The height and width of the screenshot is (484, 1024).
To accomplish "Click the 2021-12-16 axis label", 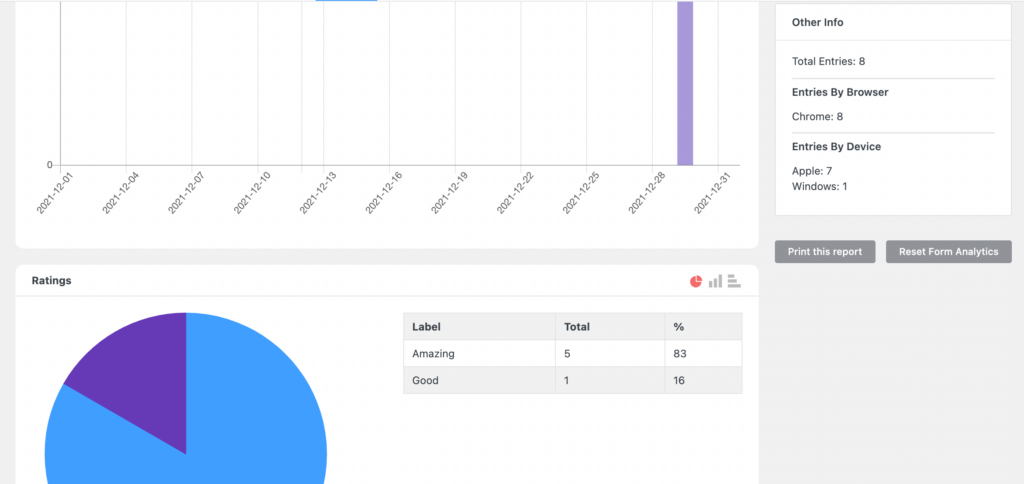I will tap(382, 193).
